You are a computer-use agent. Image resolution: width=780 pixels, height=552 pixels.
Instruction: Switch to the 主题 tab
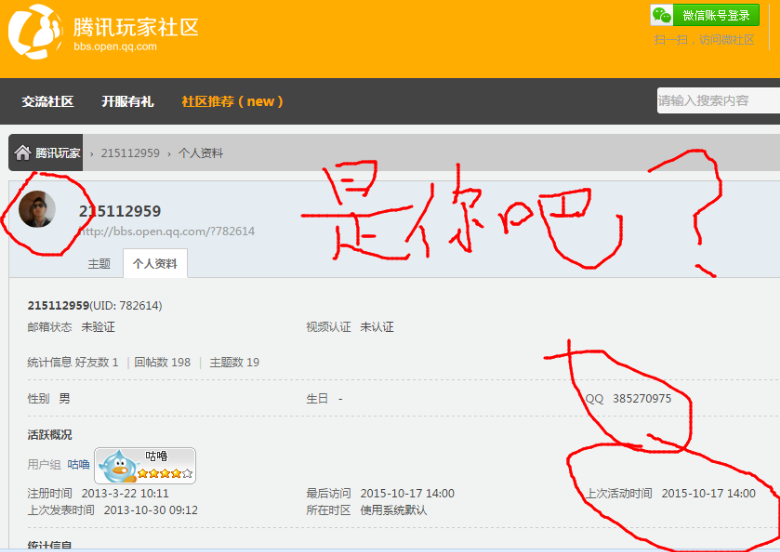pyautogui.click(x=99, y=264)
